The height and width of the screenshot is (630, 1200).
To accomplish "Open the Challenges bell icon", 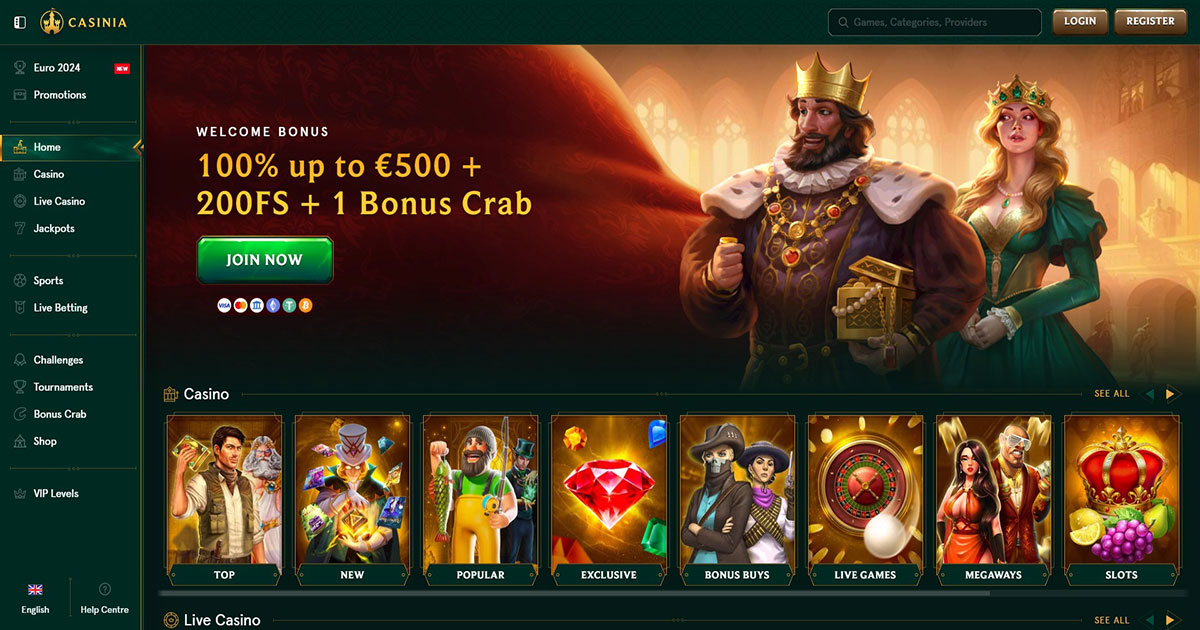I will (20, 360).
